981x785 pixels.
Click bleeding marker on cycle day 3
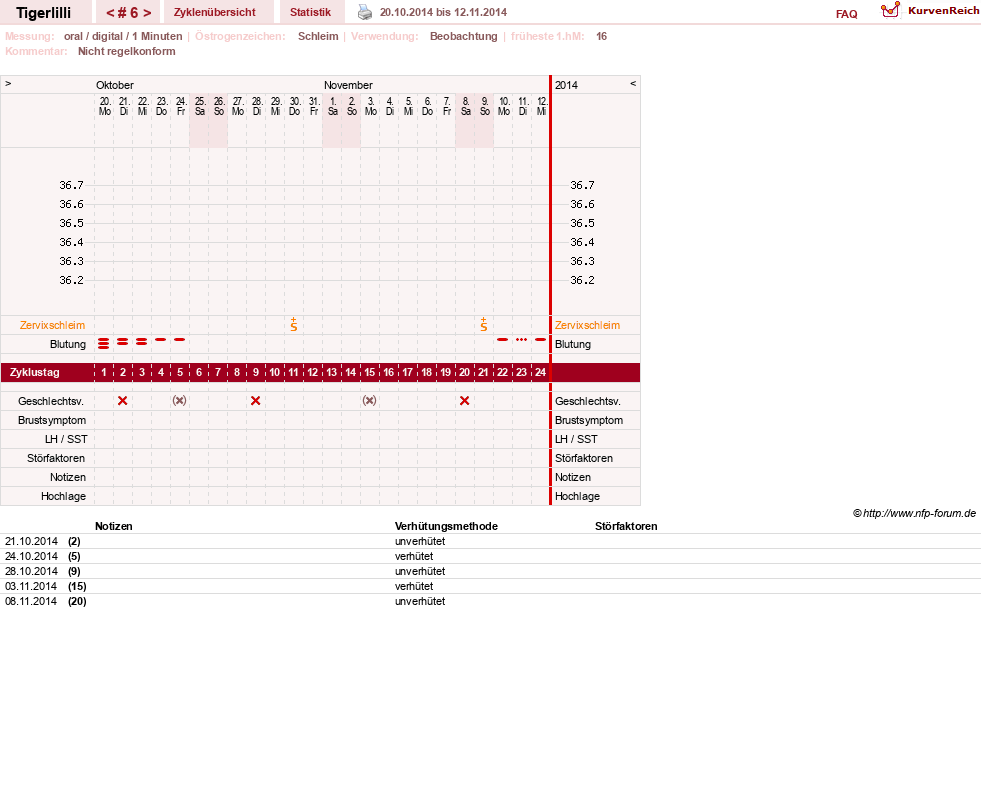(141, 342)
